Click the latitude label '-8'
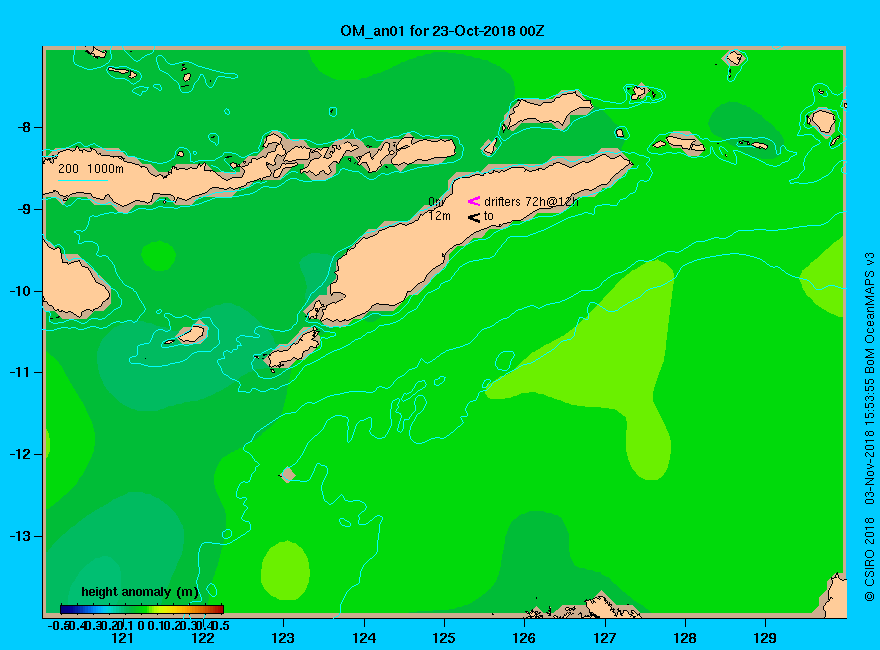The width and height of the screenshot is (880, 650). (x=24, y=127)
